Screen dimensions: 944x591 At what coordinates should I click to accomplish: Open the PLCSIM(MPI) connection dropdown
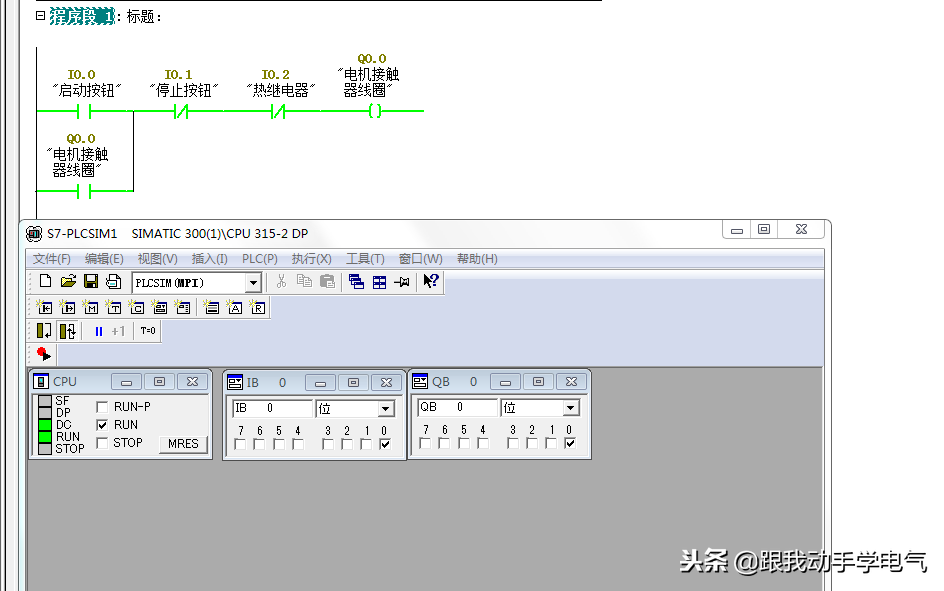(x=253, y=283)
